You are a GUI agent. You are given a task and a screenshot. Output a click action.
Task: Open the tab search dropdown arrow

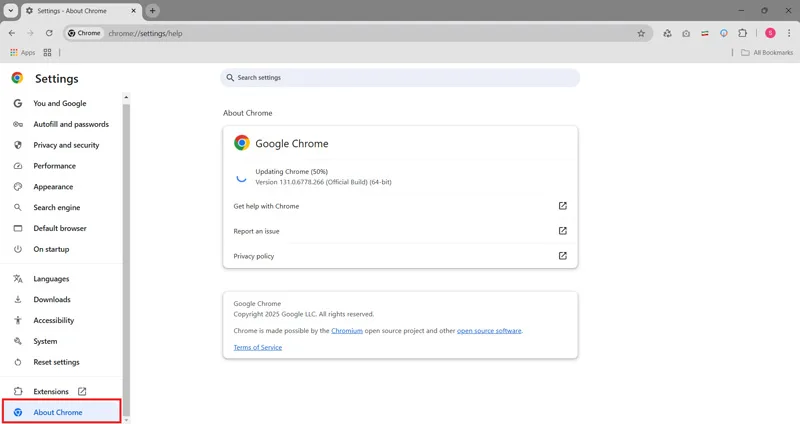[x=10, y=10]
